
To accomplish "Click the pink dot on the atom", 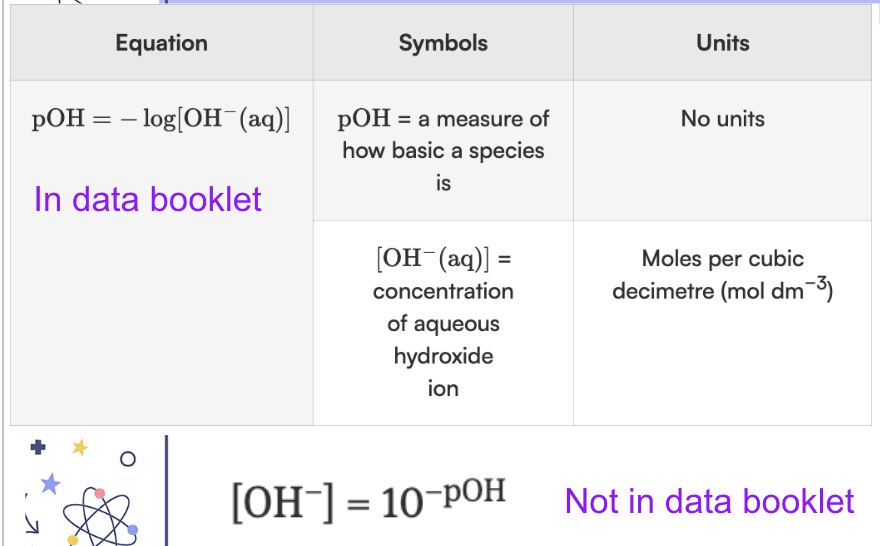I will pyautogui.click(x=99, y=493).
